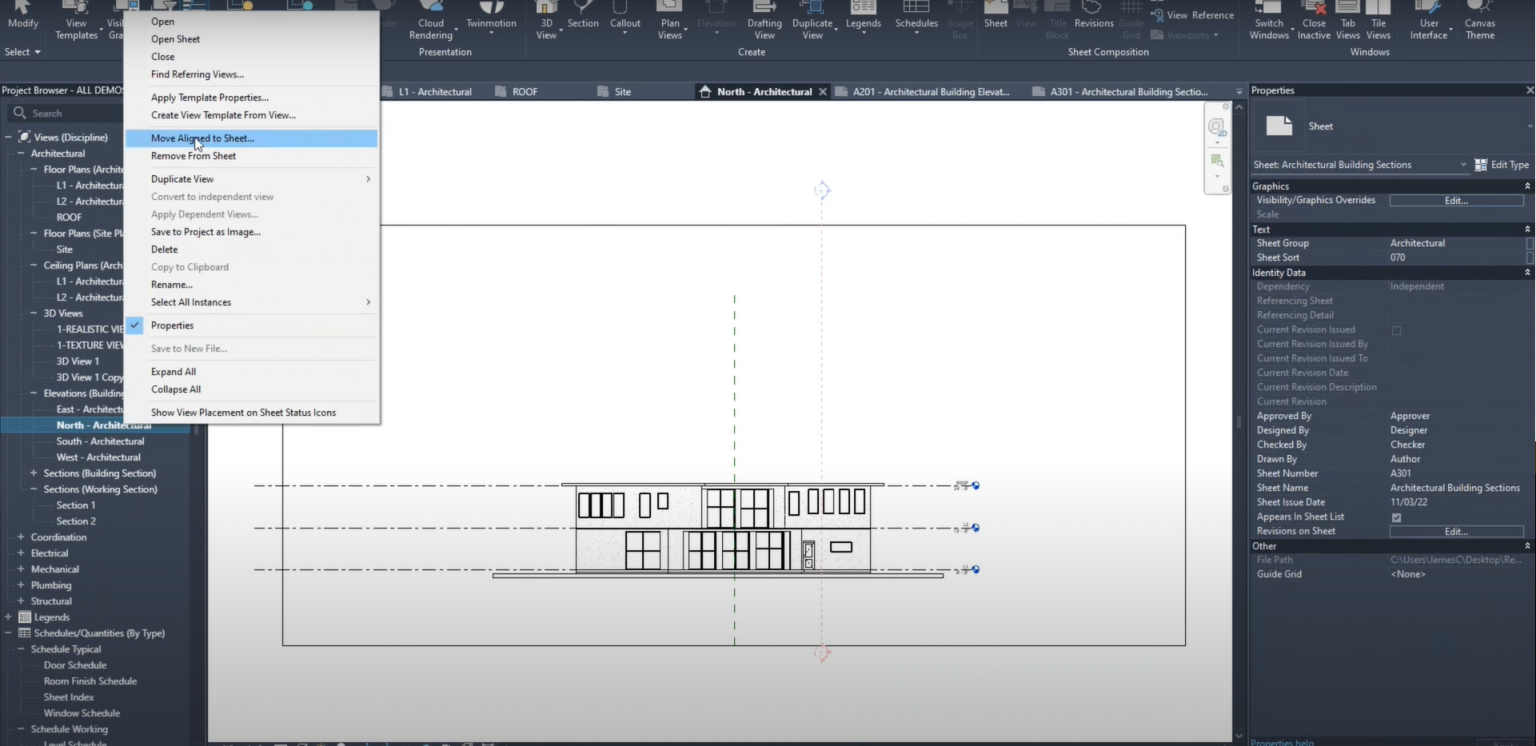Open the Schedules tool

point(915,20)
